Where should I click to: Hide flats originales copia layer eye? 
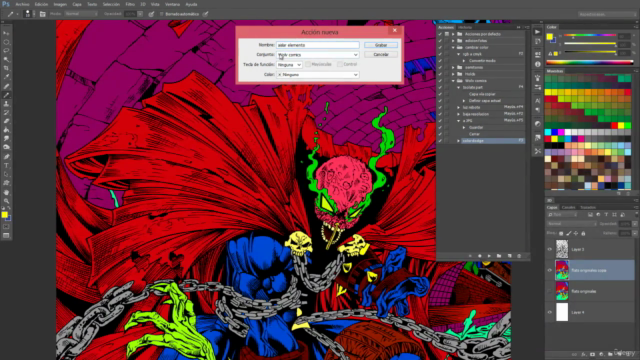(x=549, y=270)
